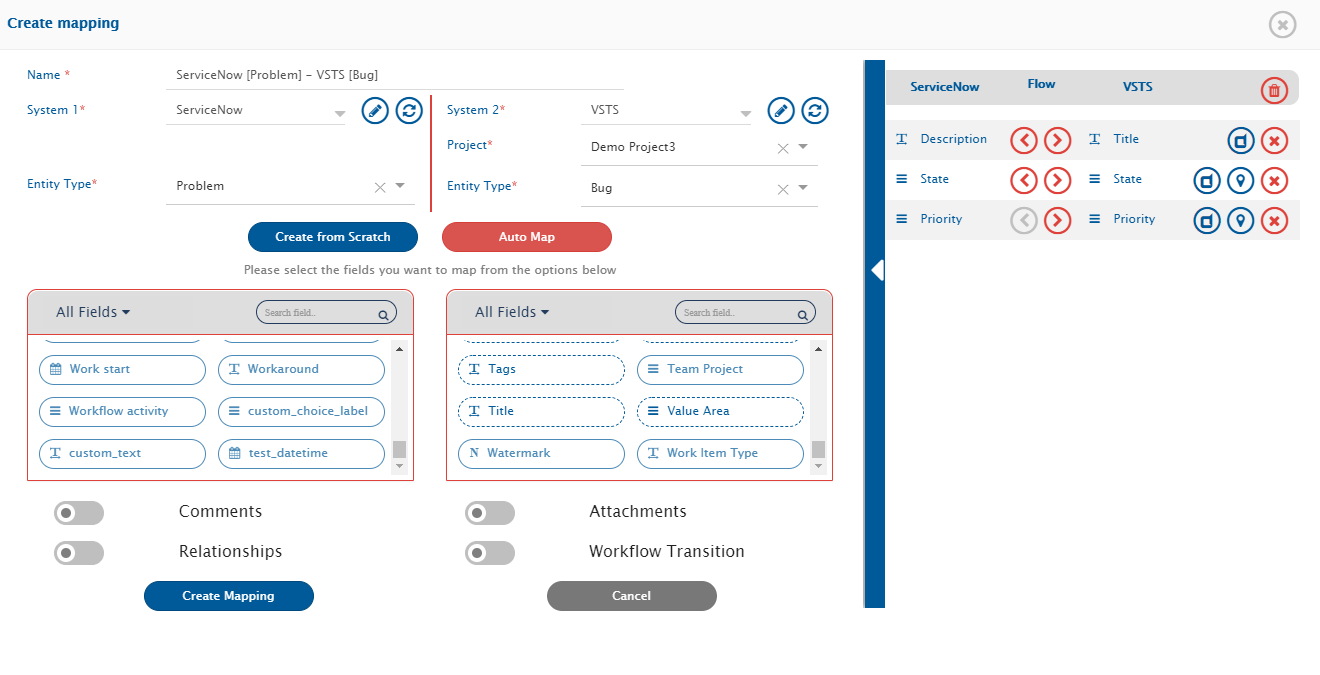Click the right flow arrow for State mapping
The image size is (1320, 675).
point(1057,180)
